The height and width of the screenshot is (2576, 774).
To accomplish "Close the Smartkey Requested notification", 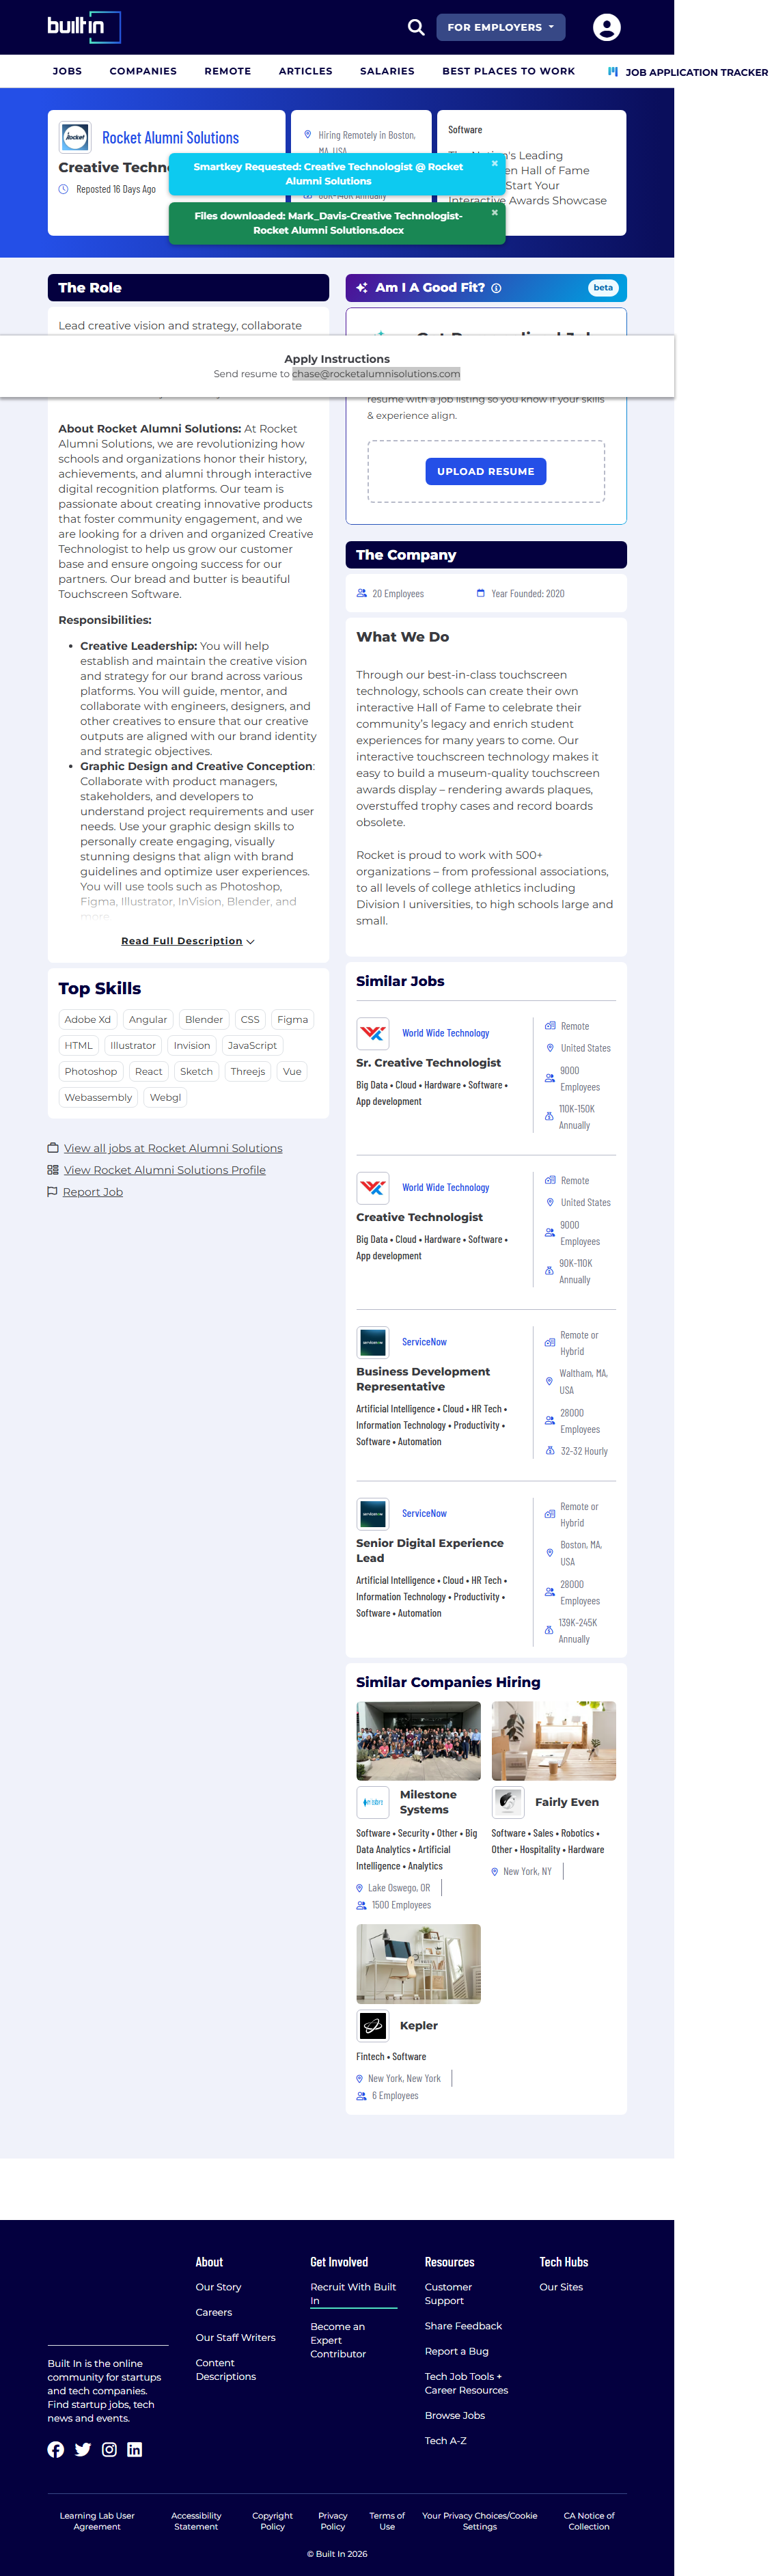I will pos(494,163).
